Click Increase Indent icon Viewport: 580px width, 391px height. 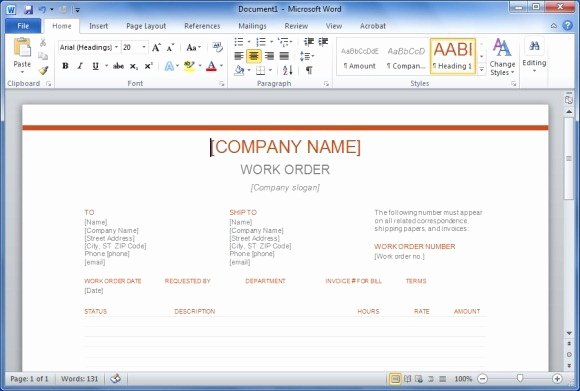pyautogui.click(x=323, y=42)
